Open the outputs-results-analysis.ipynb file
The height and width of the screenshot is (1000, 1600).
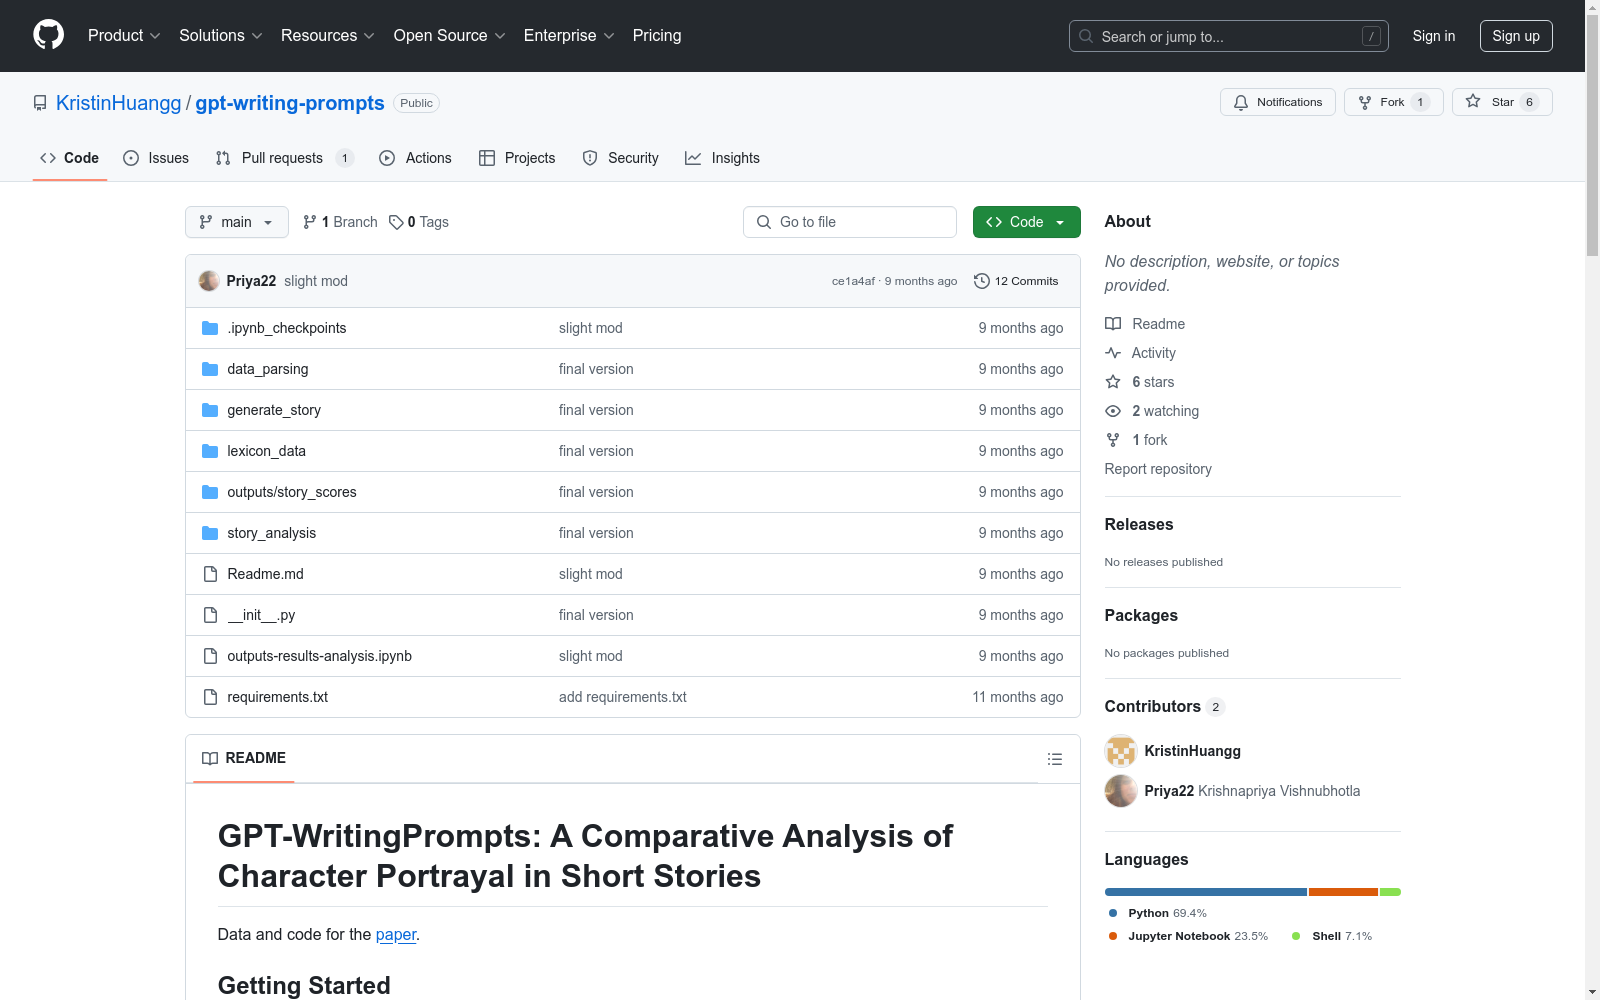coord(320,656)
